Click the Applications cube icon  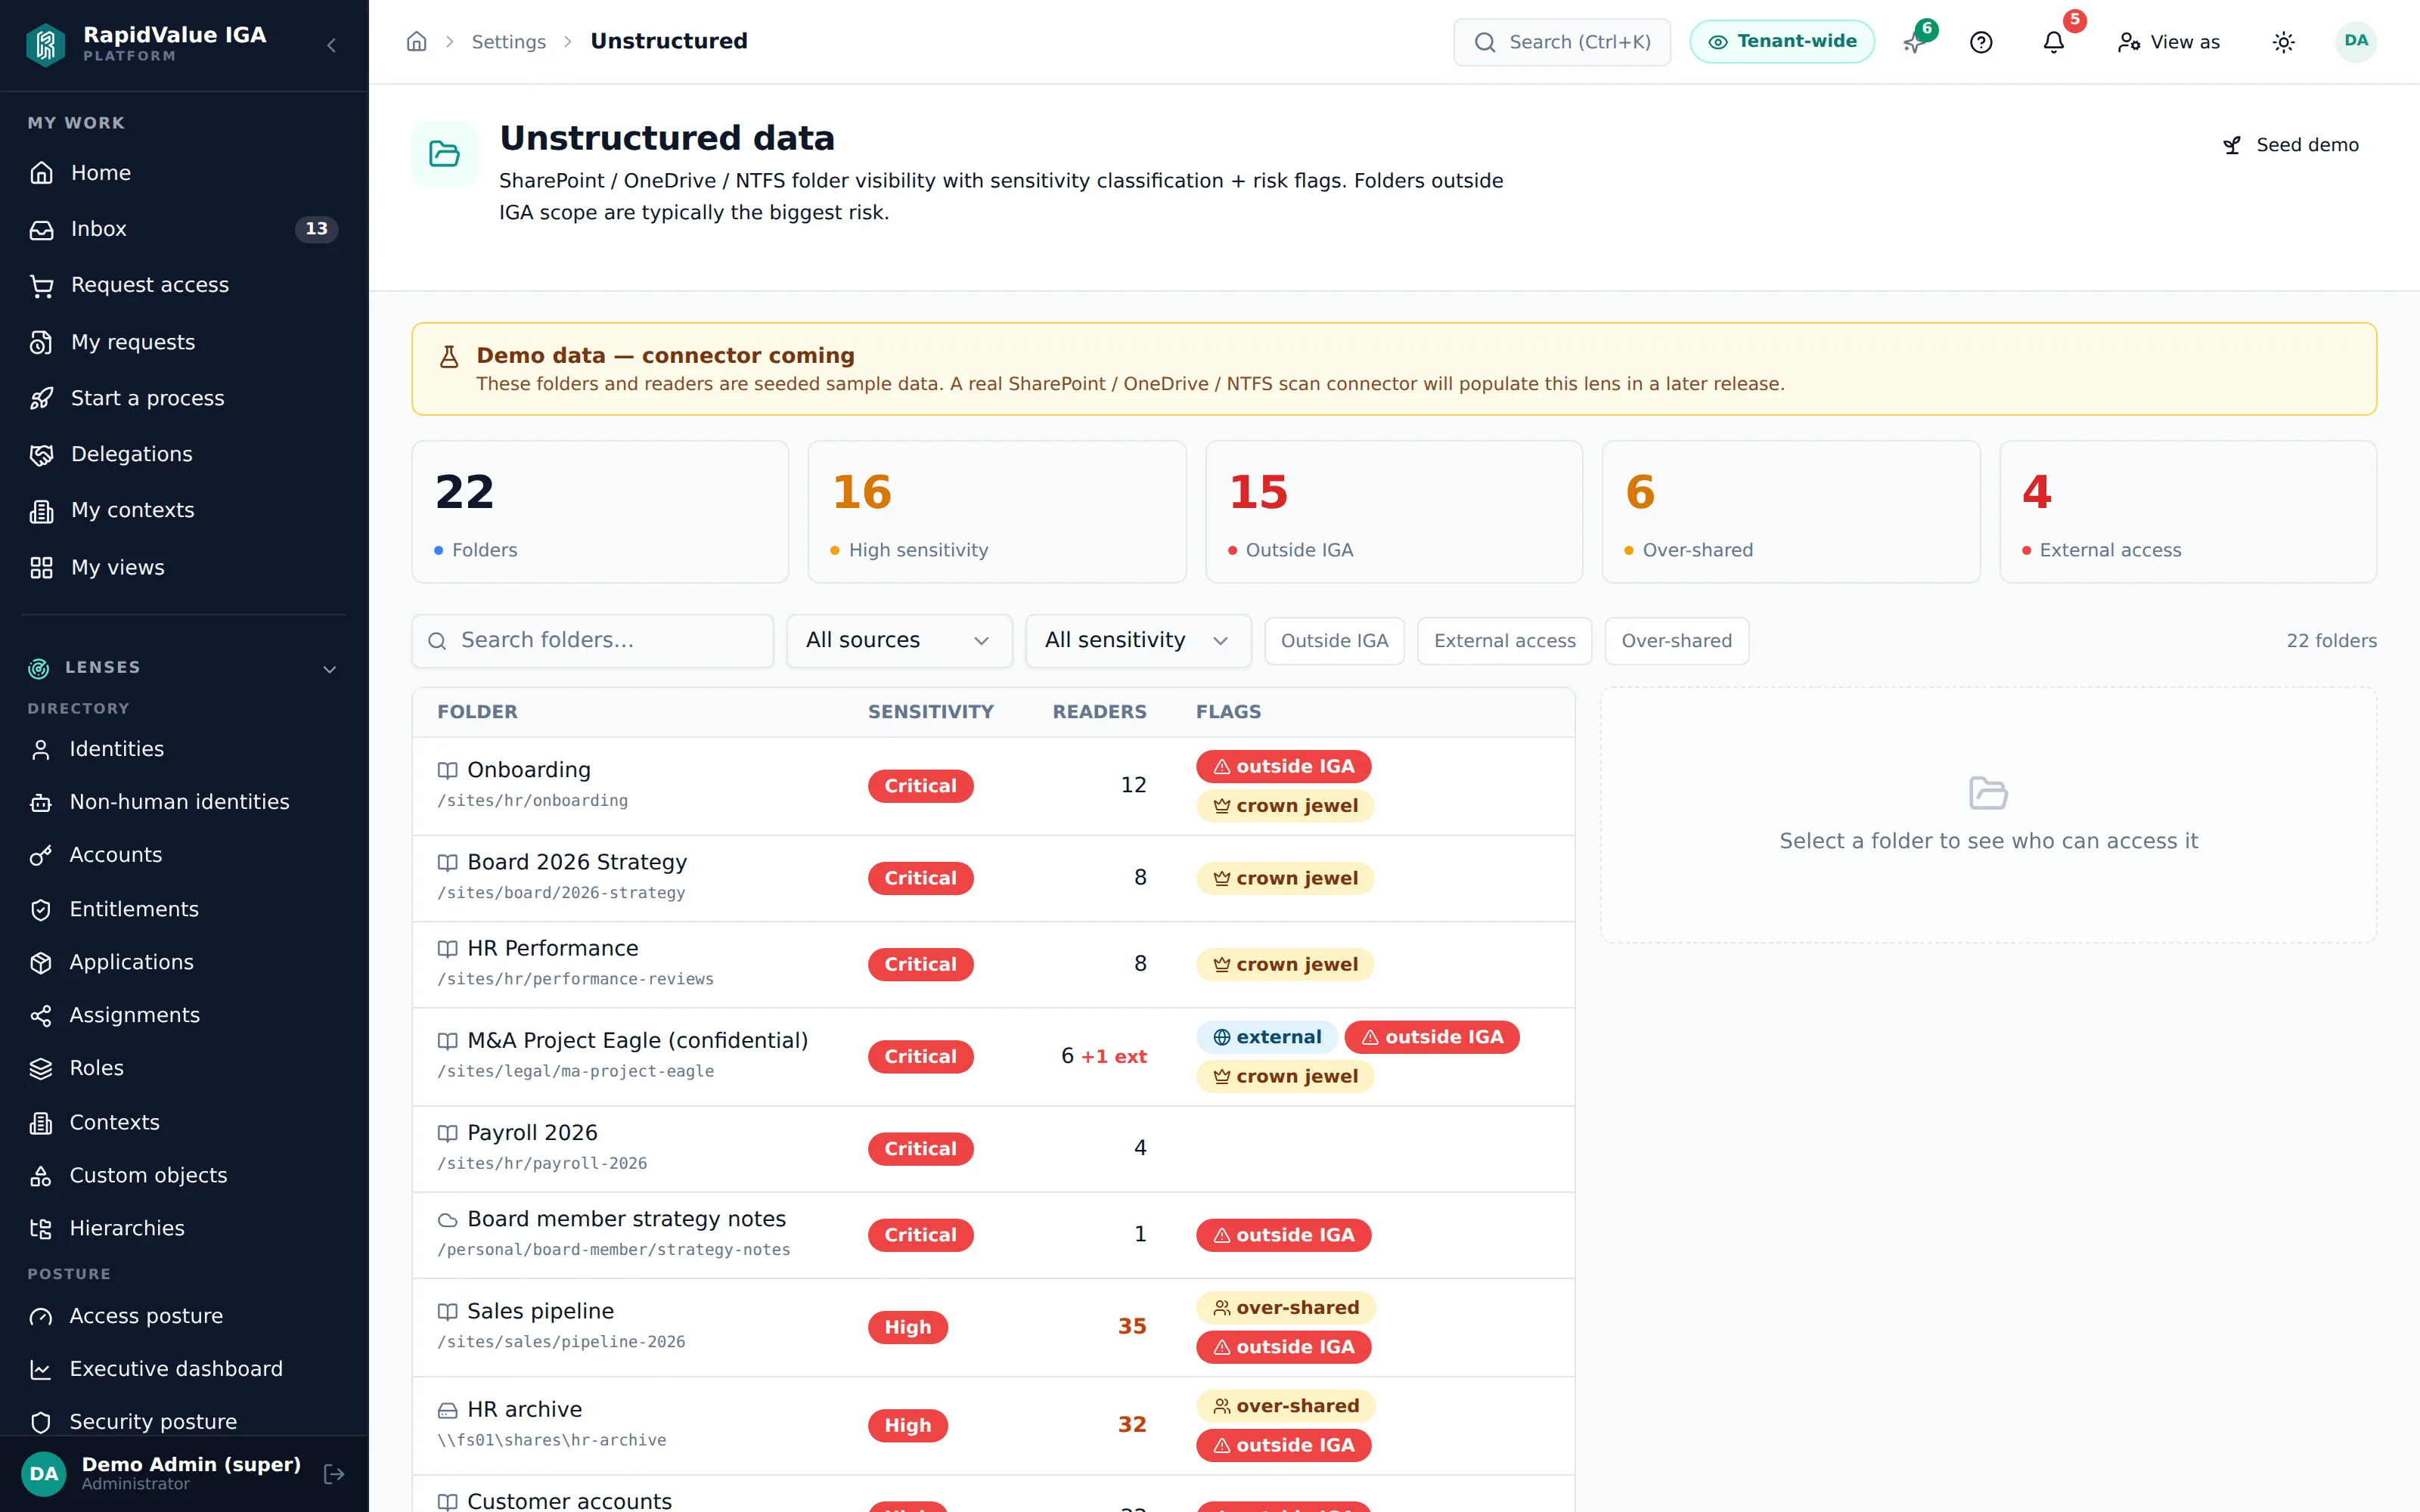coord(40,962)
